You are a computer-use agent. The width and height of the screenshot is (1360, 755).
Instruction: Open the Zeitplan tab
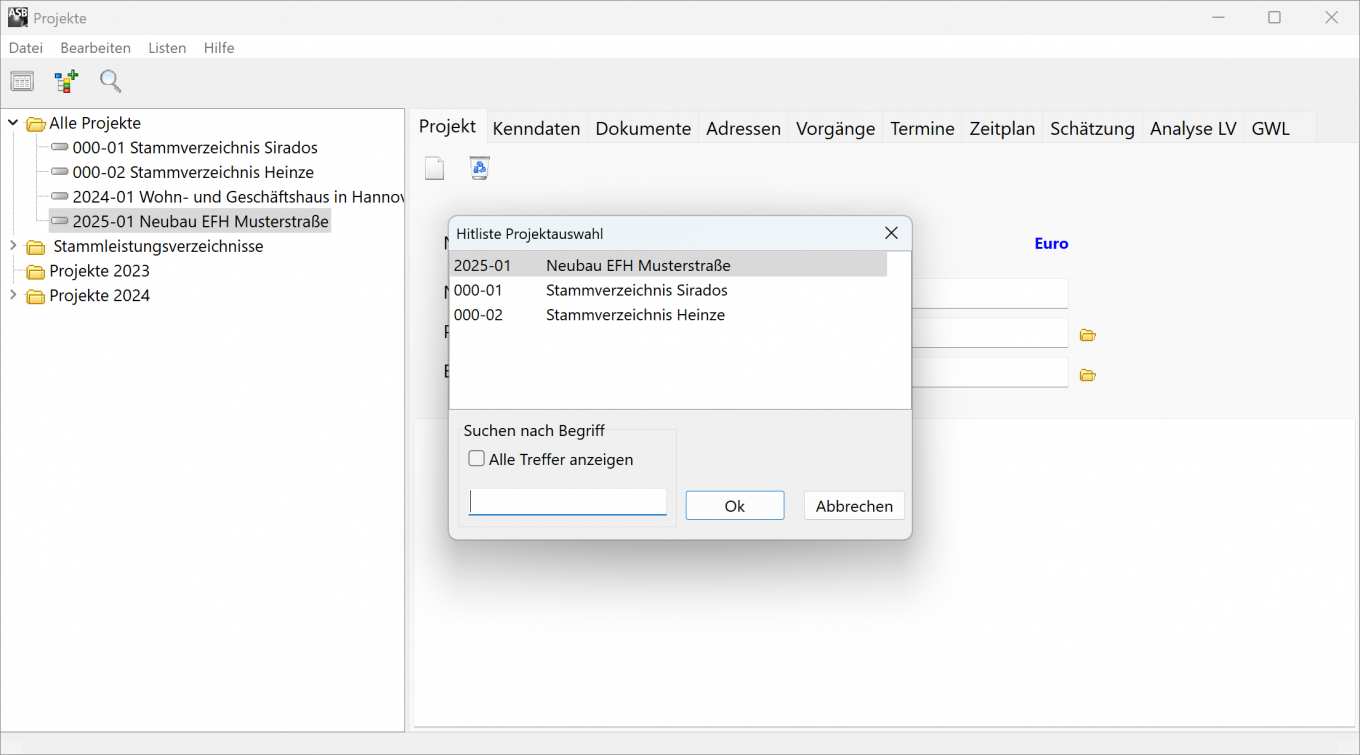[1002, 128]
